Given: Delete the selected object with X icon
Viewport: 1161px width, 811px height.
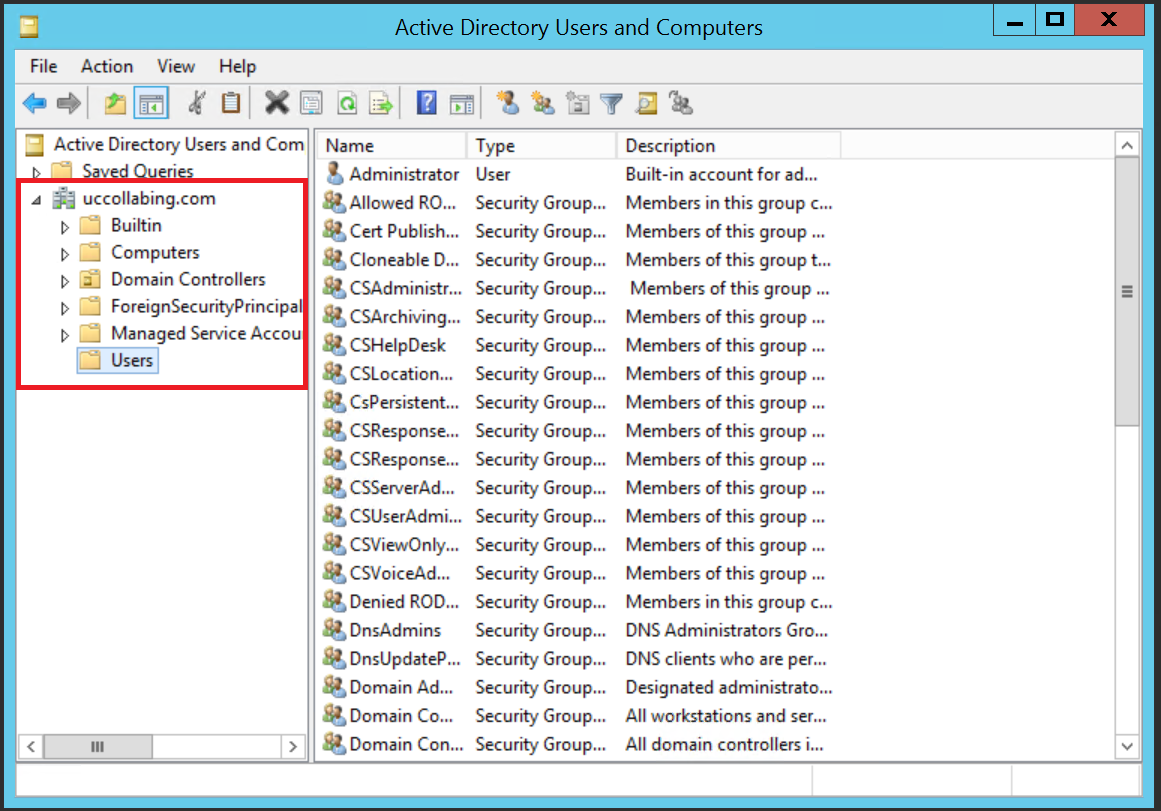Looking at the screenshot, I should click(x=277, y=103).
